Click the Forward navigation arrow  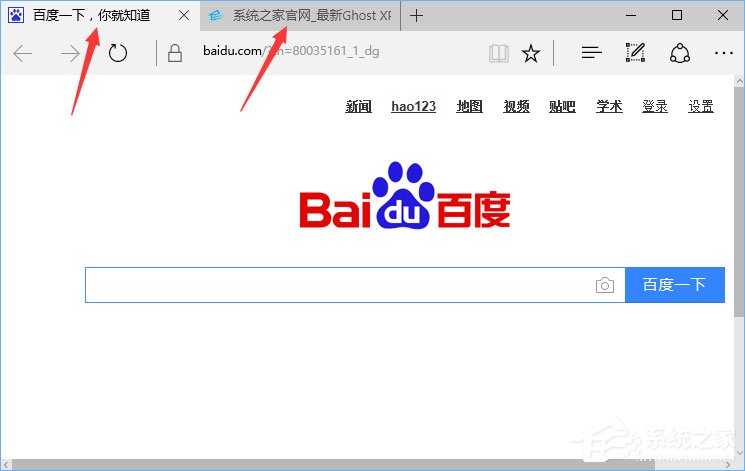70,54
